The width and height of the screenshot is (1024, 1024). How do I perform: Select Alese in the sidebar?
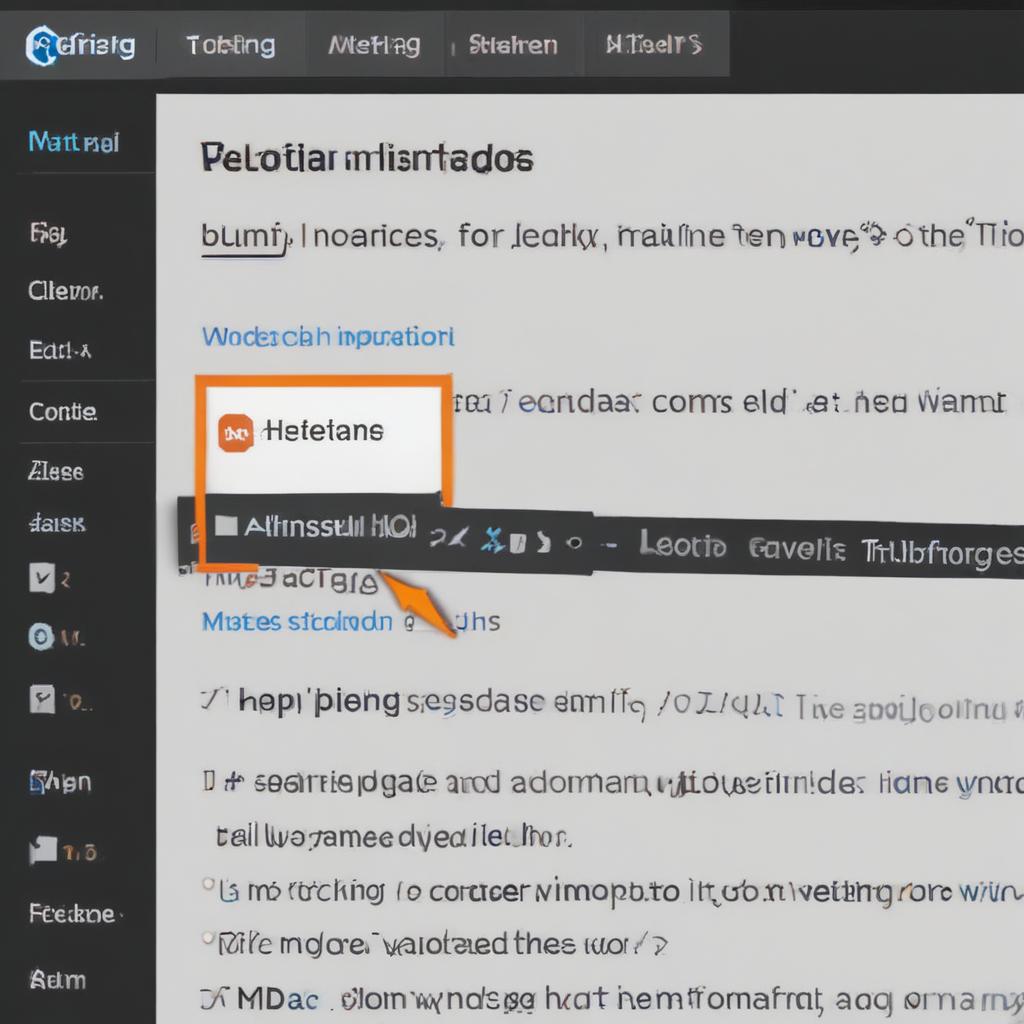(x=56, y=471)
